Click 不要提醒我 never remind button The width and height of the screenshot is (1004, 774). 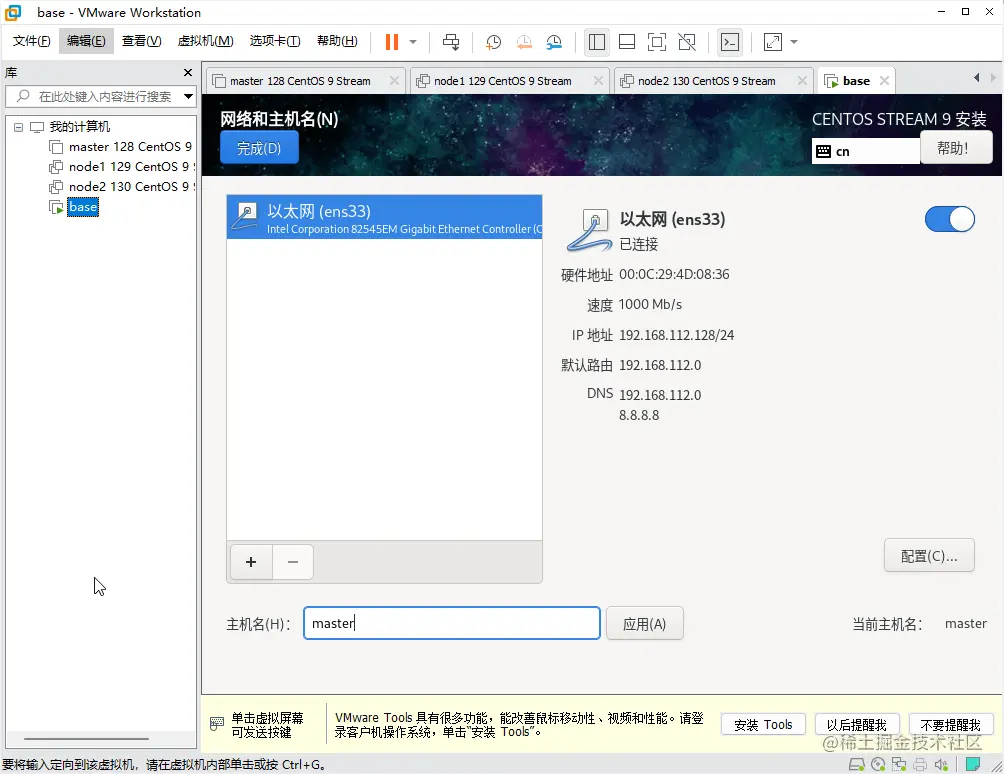pyautogui.click(x=950, y=725)
